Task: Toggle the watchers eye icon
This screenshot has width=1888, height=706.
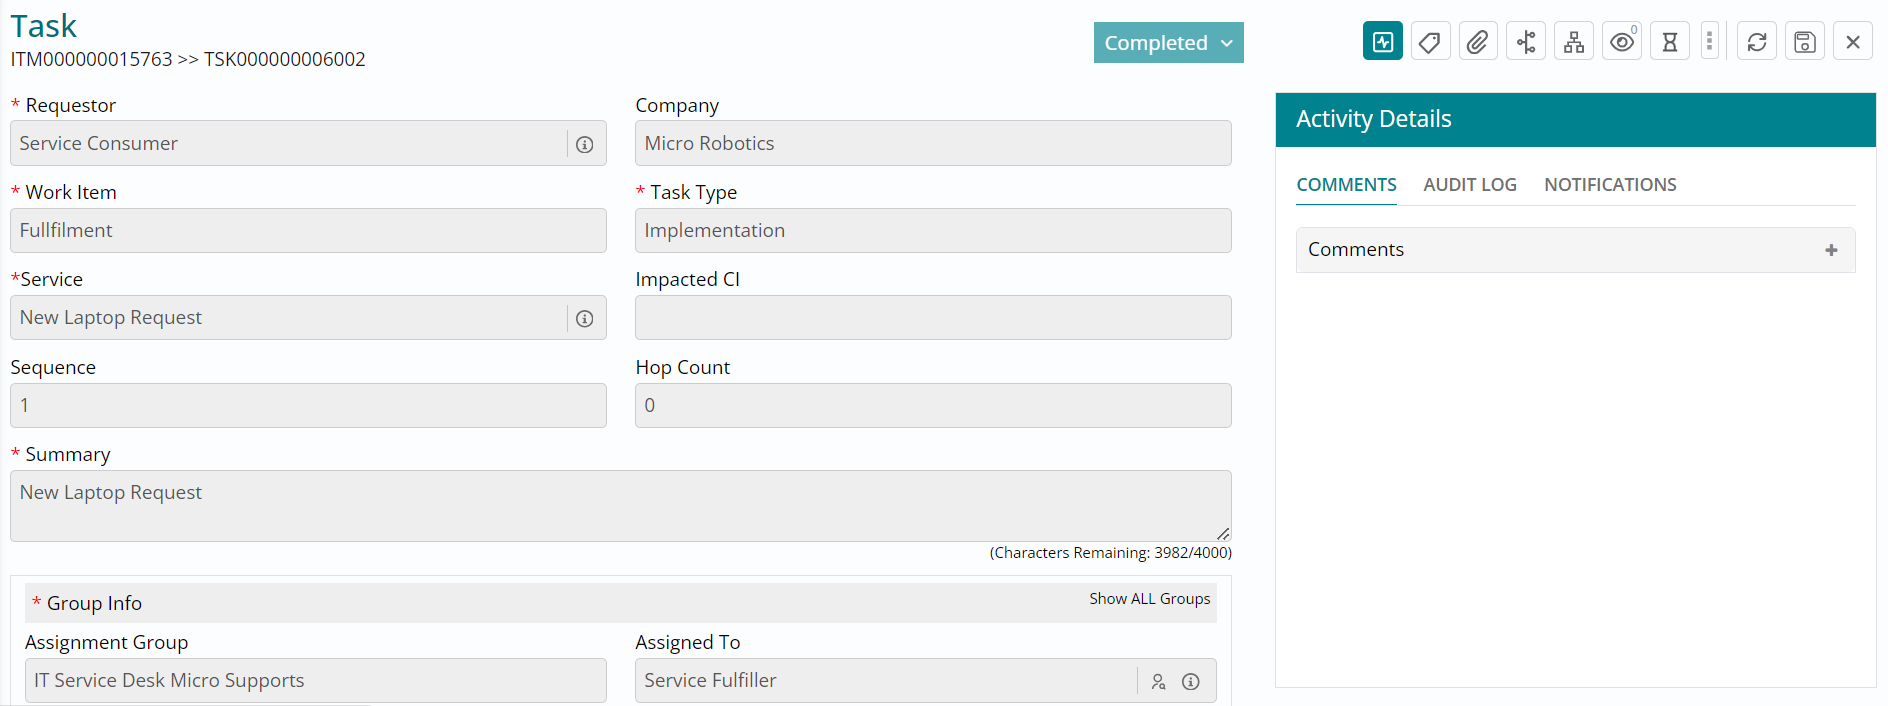Action: point(1622,42)
